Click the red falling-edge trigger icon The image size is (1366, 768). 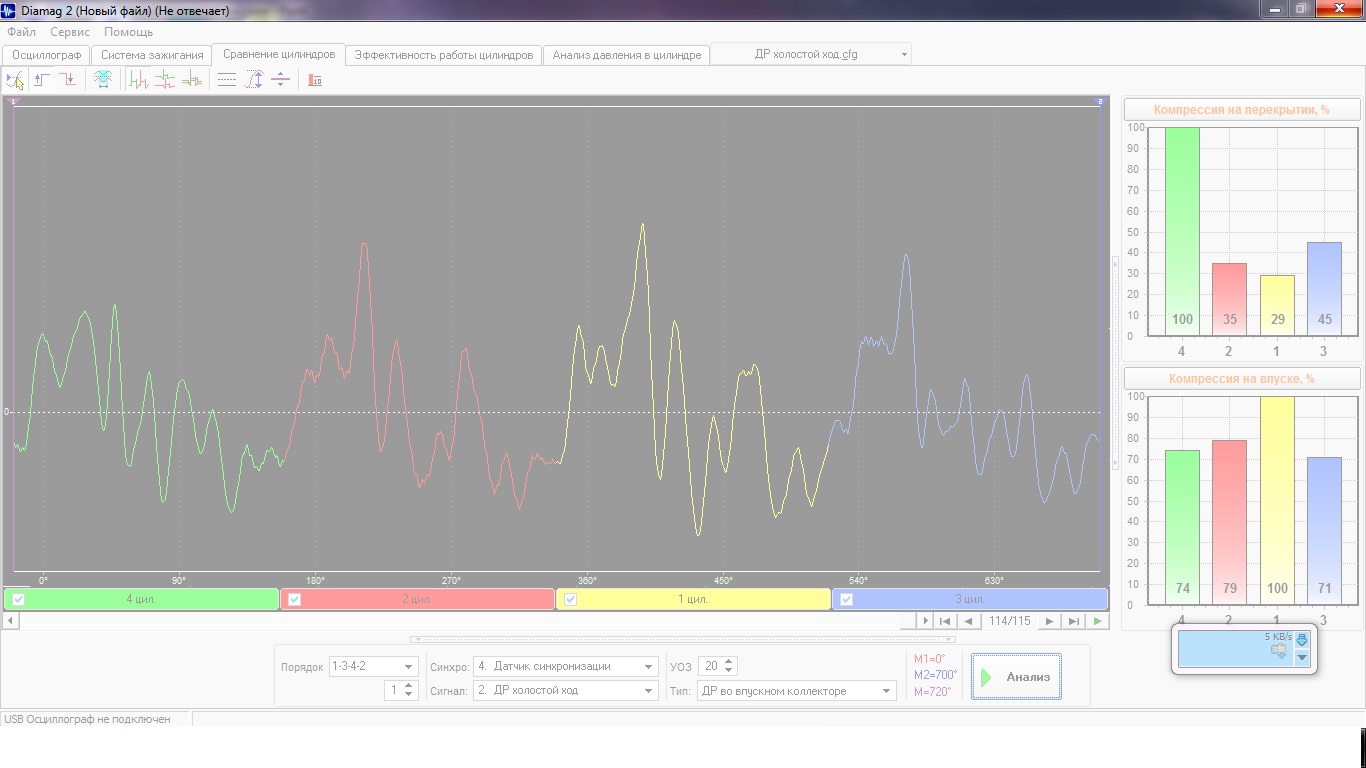pyautogui.click(x=67, y=80)
